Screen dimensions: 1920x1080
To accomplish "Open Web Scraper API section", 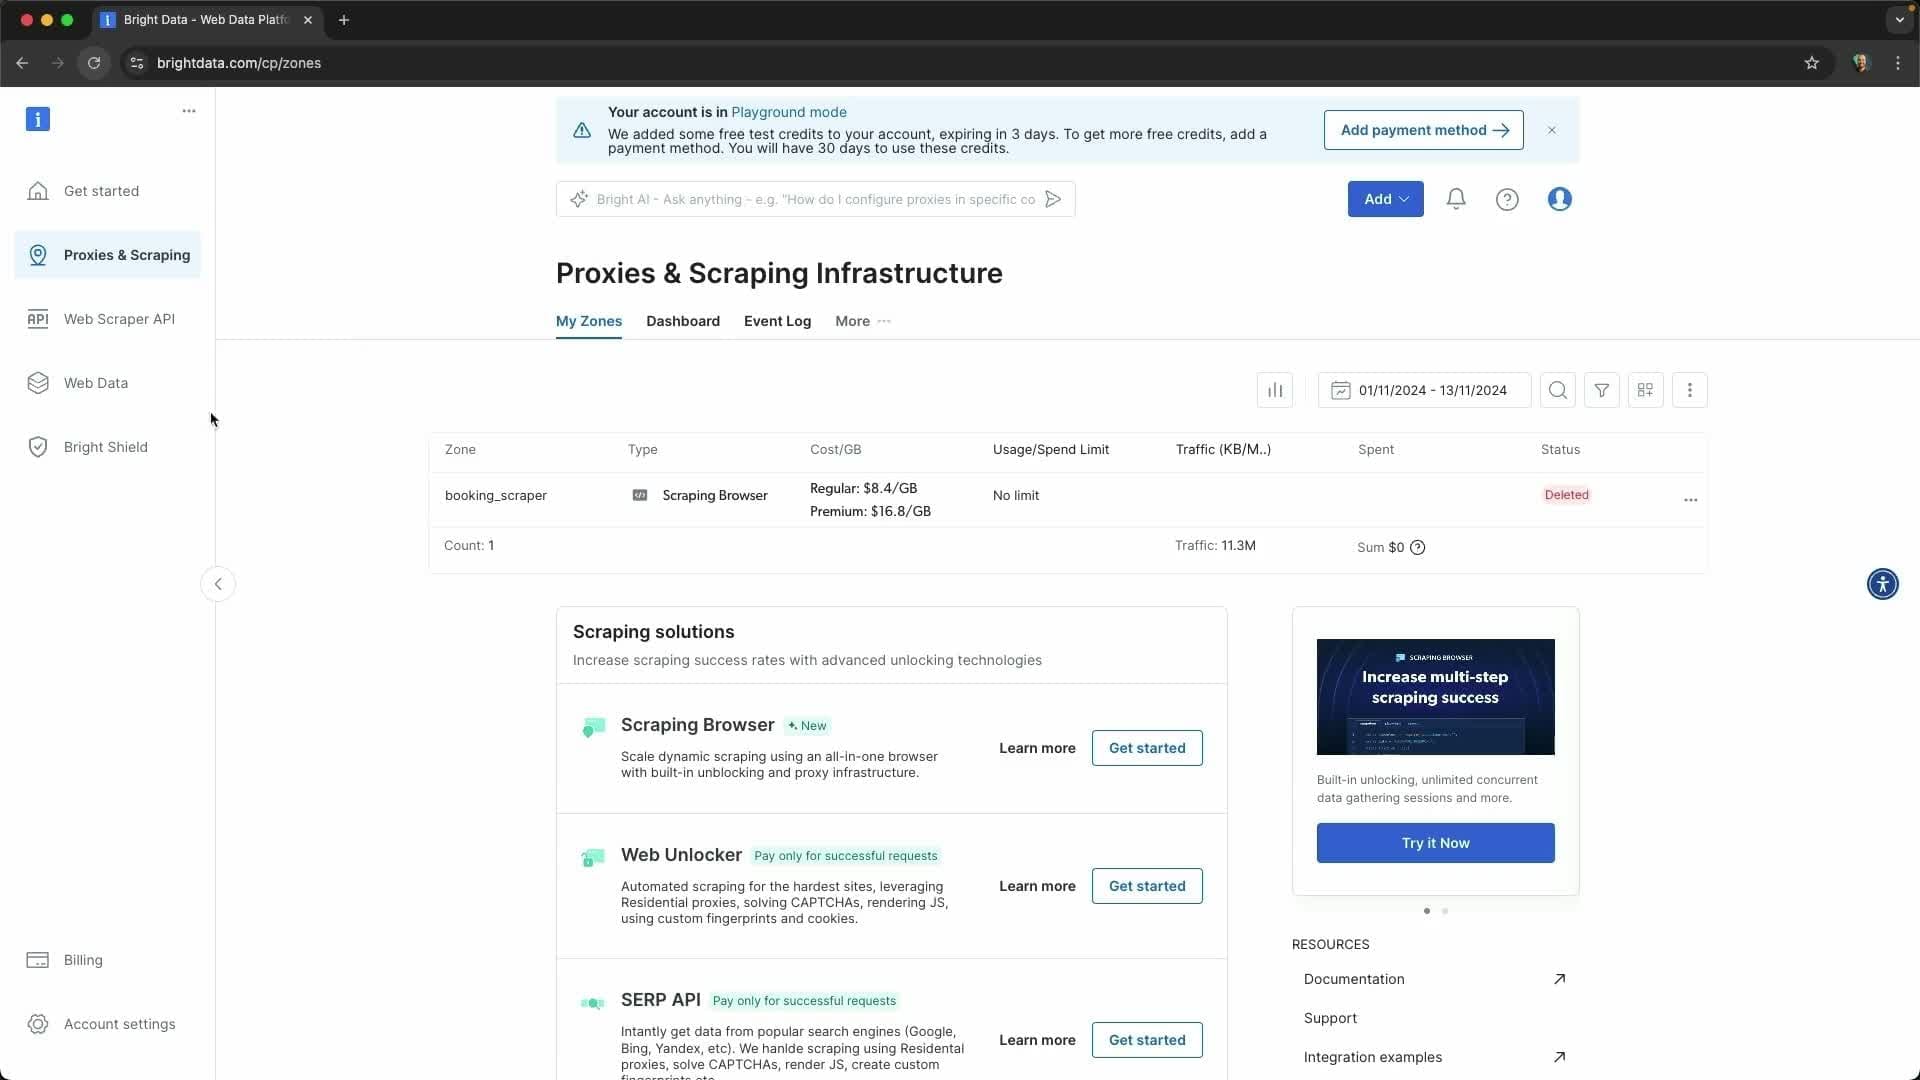I will [108, 319].
